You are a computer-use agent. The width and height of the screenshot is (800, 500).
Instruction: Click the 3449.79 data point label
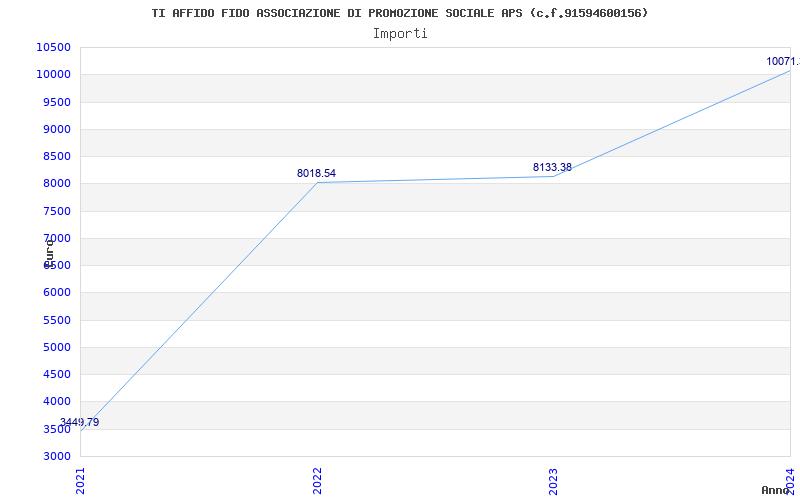tap(79, 422)
